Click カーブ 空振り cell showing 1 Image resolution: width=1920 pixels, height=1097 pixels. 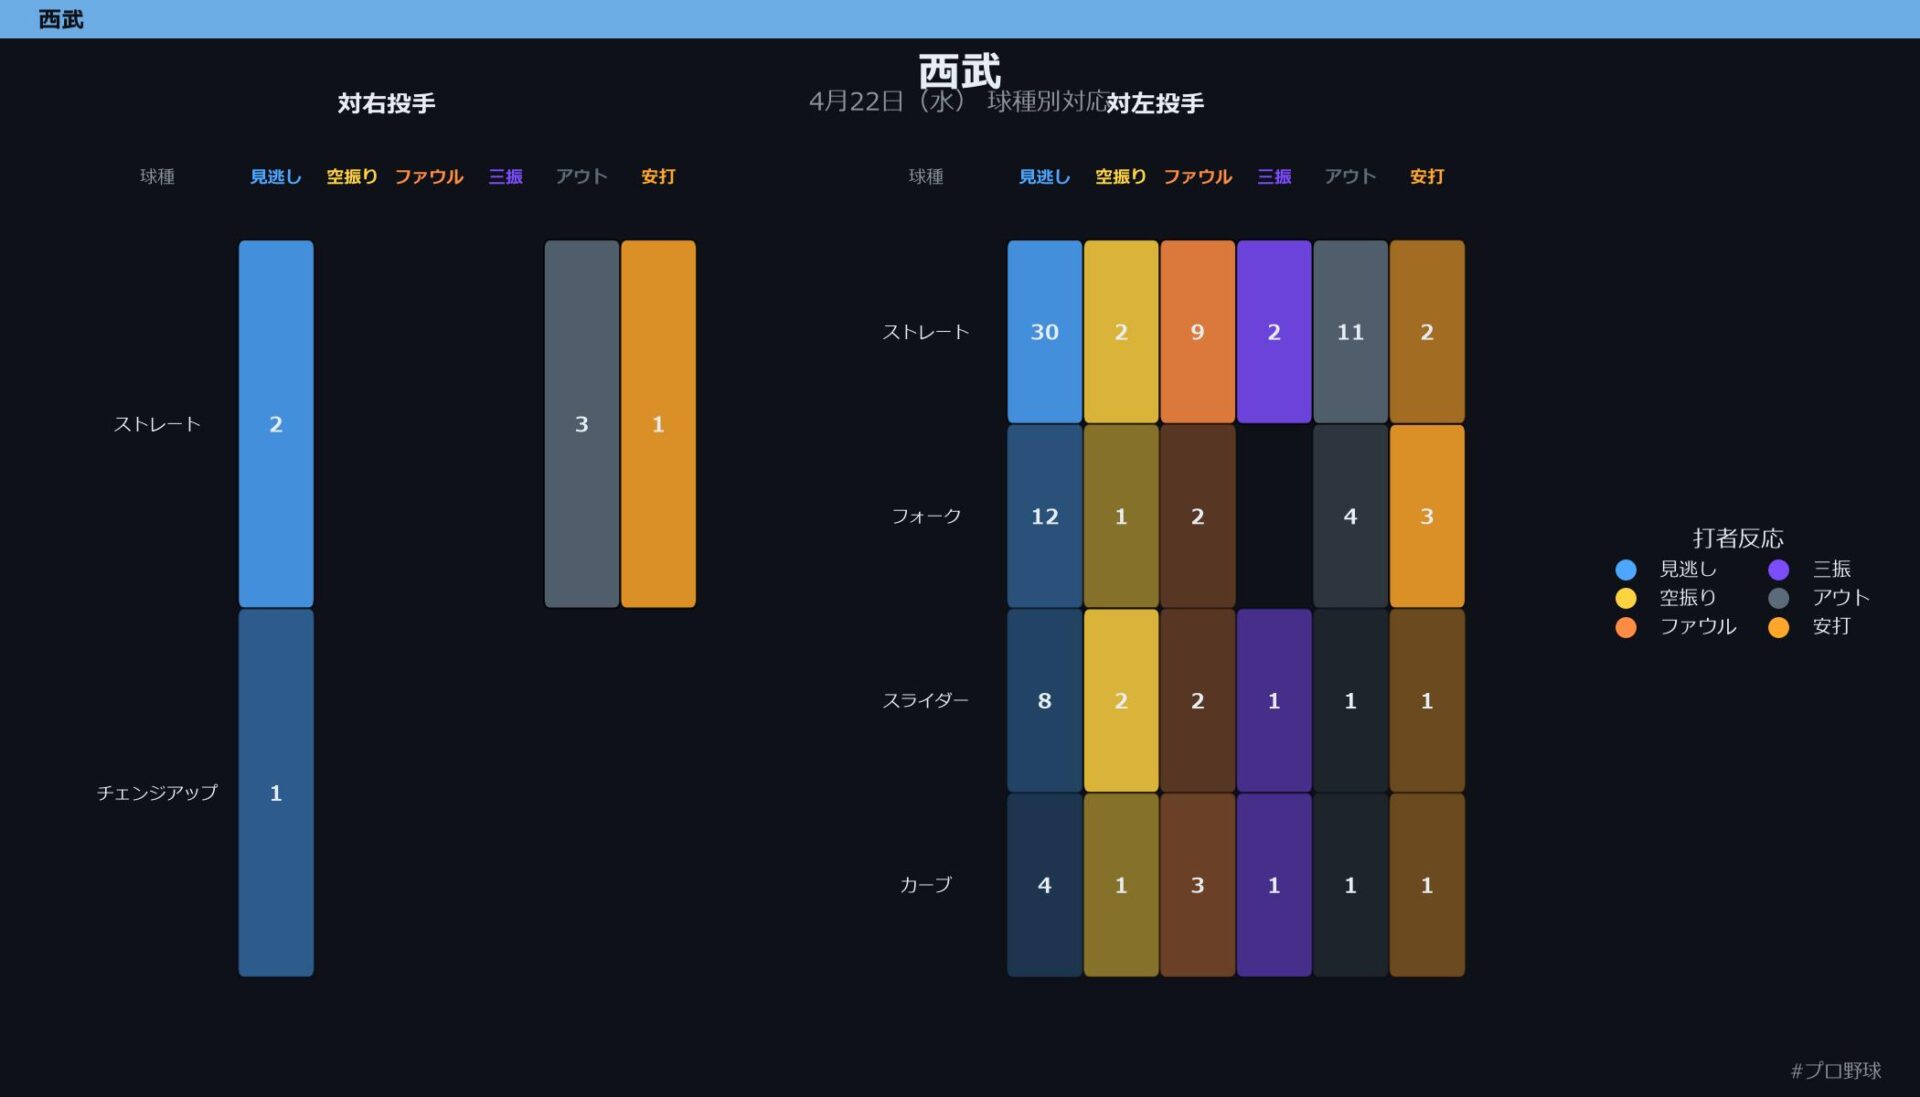tap(1121, 885)
